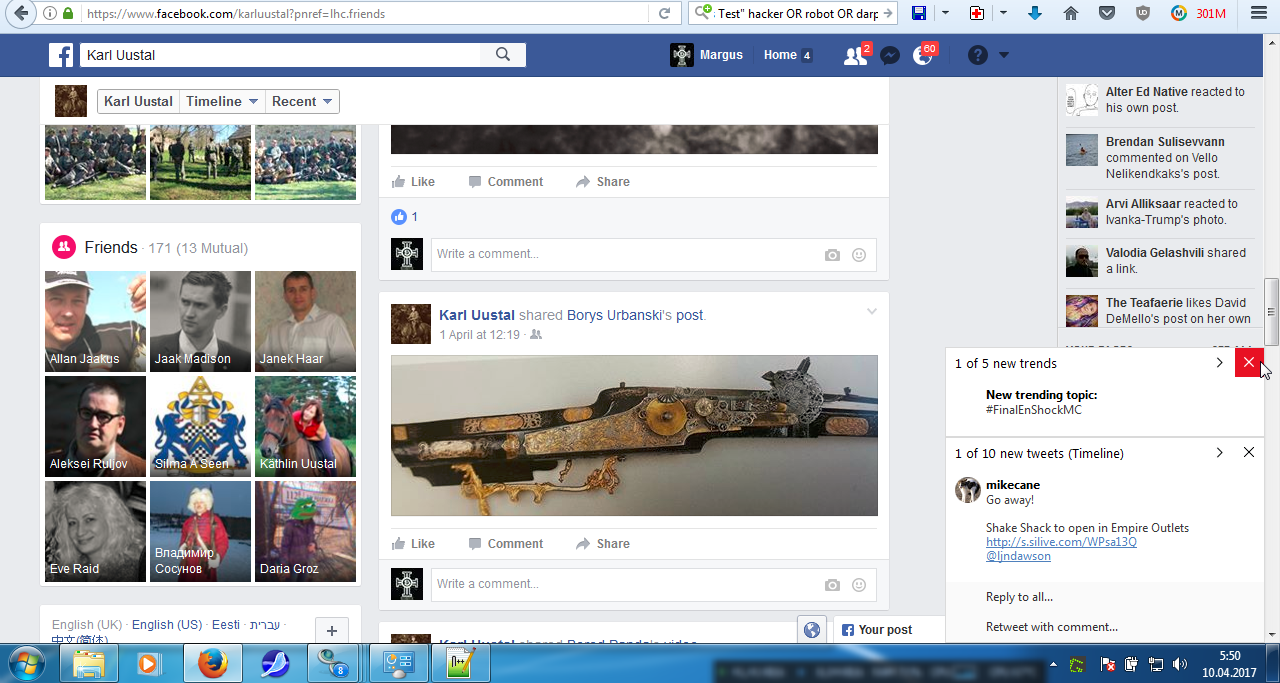Open friend Jaak Madison thumbnail
Screen dimensions: 1280x683
200,321
